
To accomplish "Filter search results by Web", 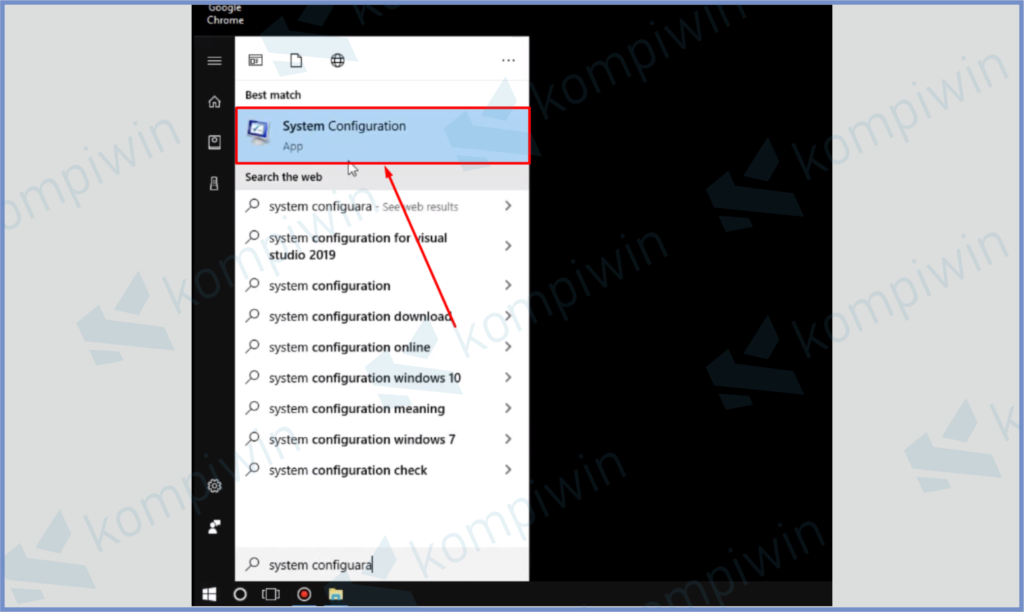I will (x=339, y=59).
